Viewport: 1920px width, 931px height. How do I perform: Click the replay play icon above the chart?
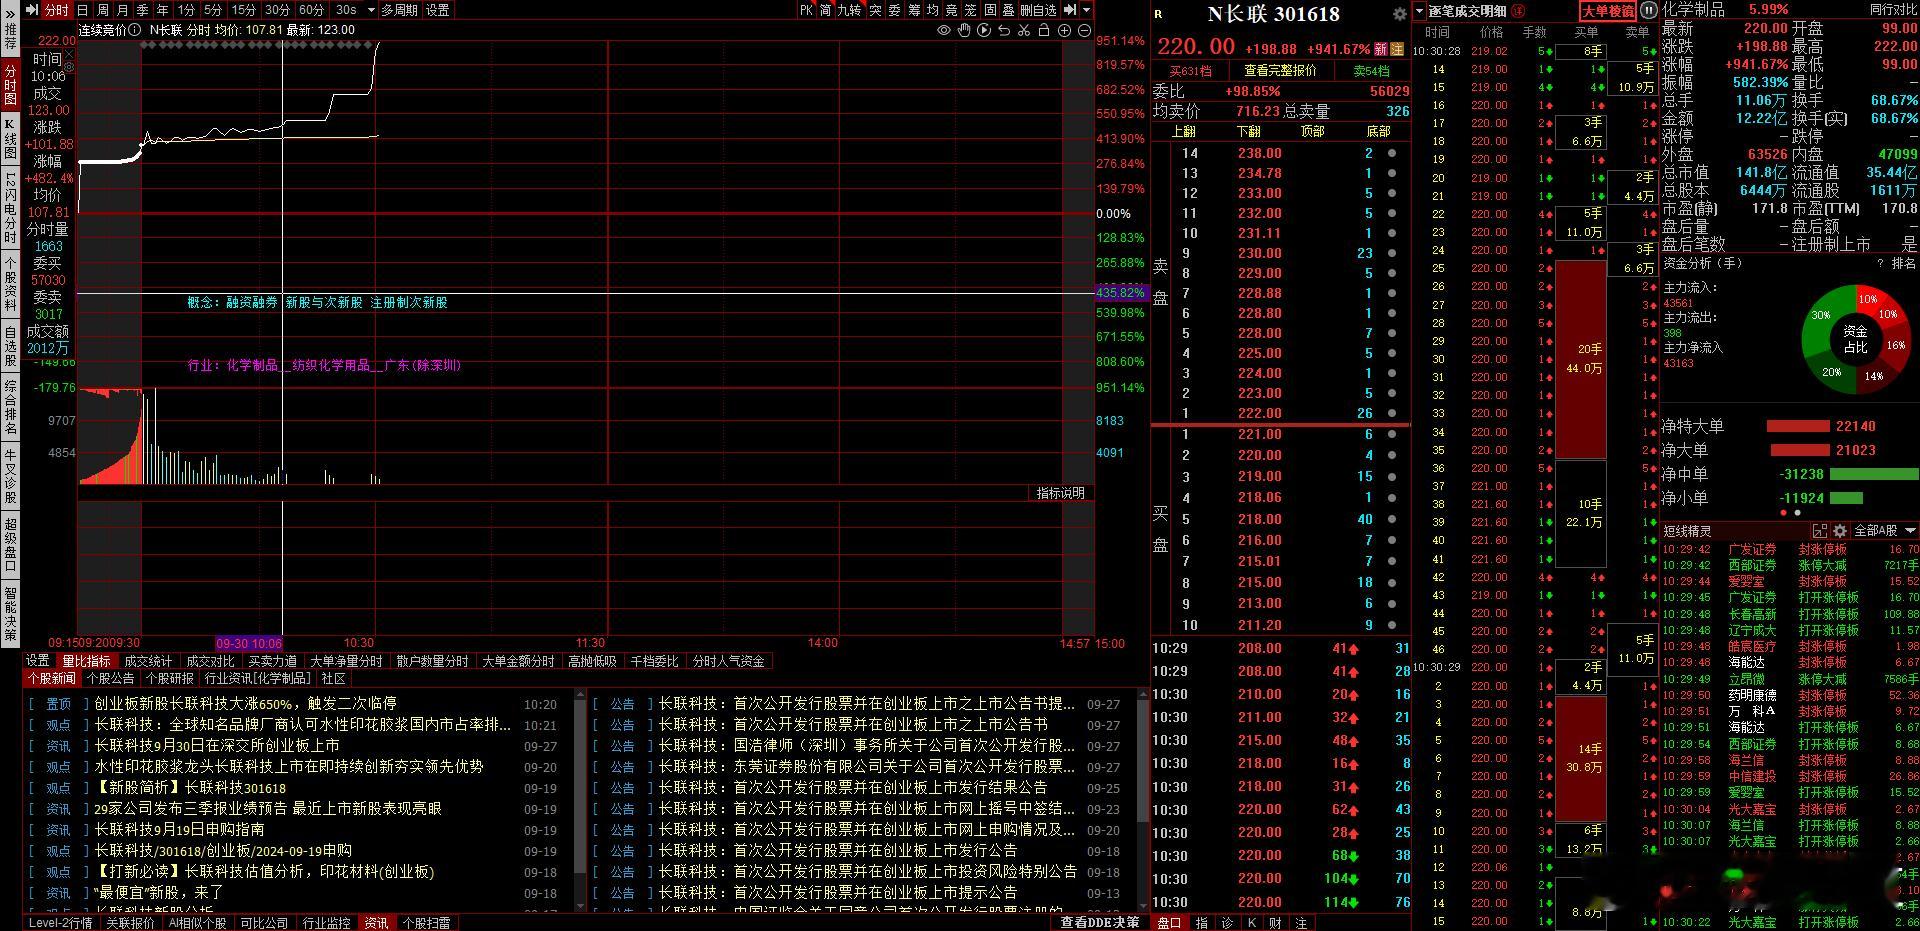[x=984, y=30]
